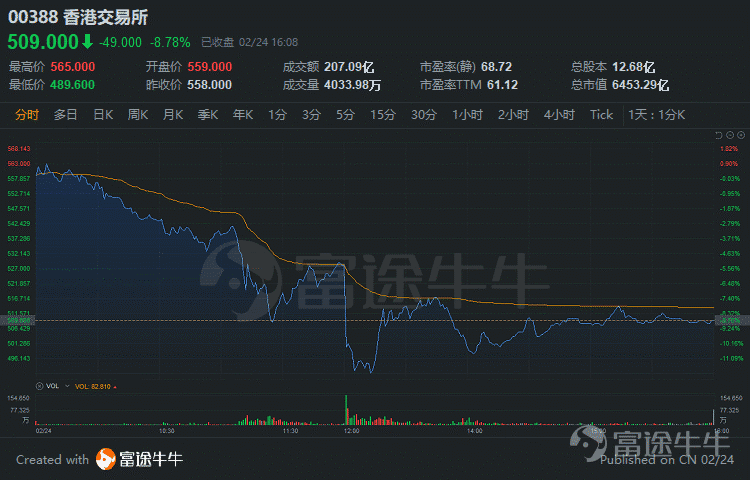The image size is (750, 480).
Task: Switch to the 分时 tab
Action: click(27, 115)
